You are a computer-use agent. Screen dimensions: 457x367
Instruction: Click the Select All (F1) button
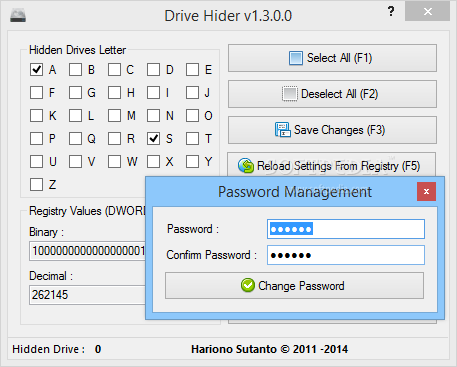coord(332,58)
